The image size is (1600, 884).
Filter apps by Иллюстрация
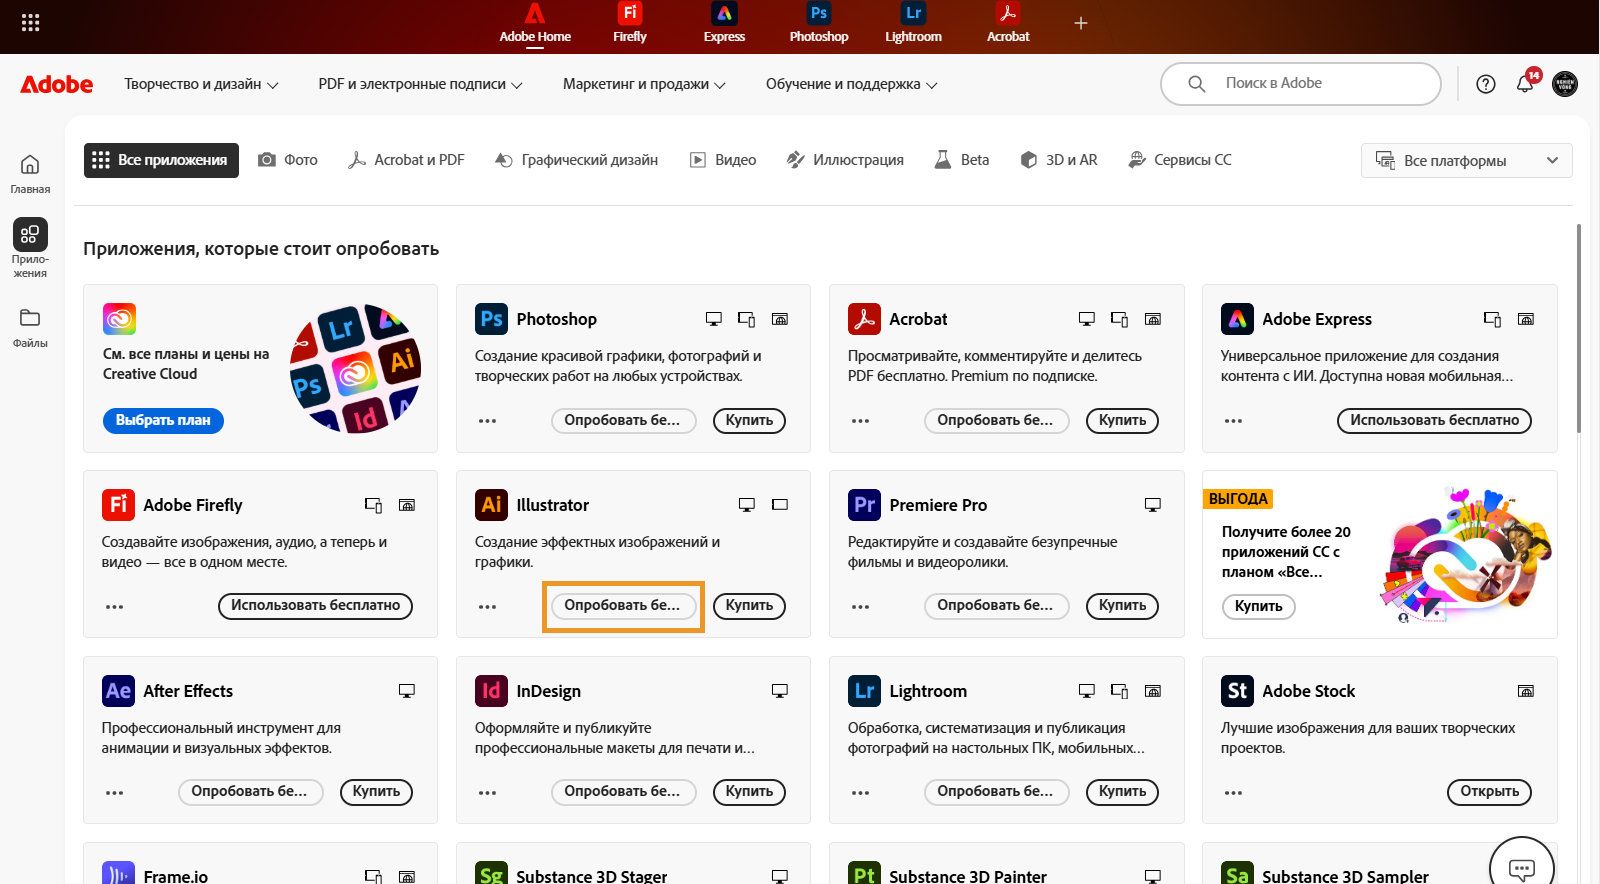click(x=845, y=160)
